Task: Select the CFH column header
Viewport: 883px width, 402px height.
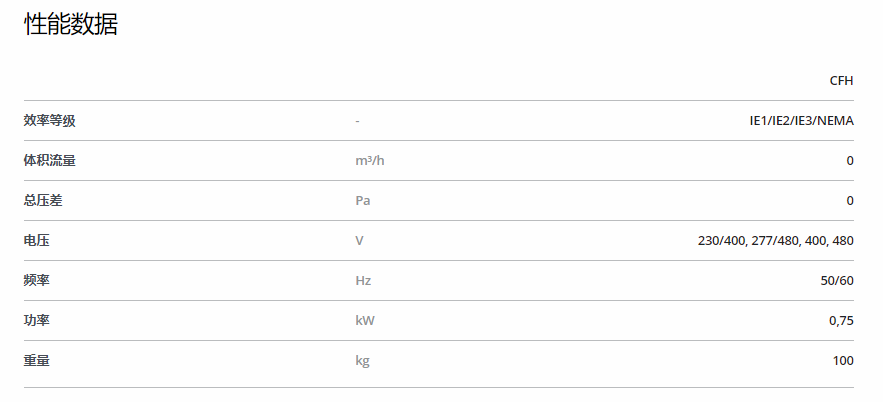Action: pyautogui.click(x=841, y=81)
